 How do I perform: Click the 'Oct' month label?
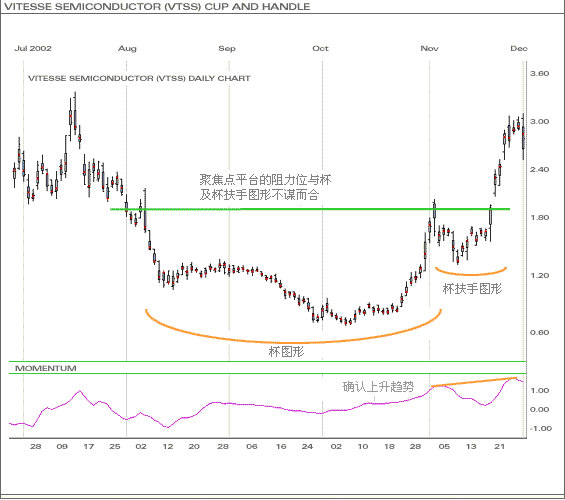pyautogui.click(x=320, y=48)
